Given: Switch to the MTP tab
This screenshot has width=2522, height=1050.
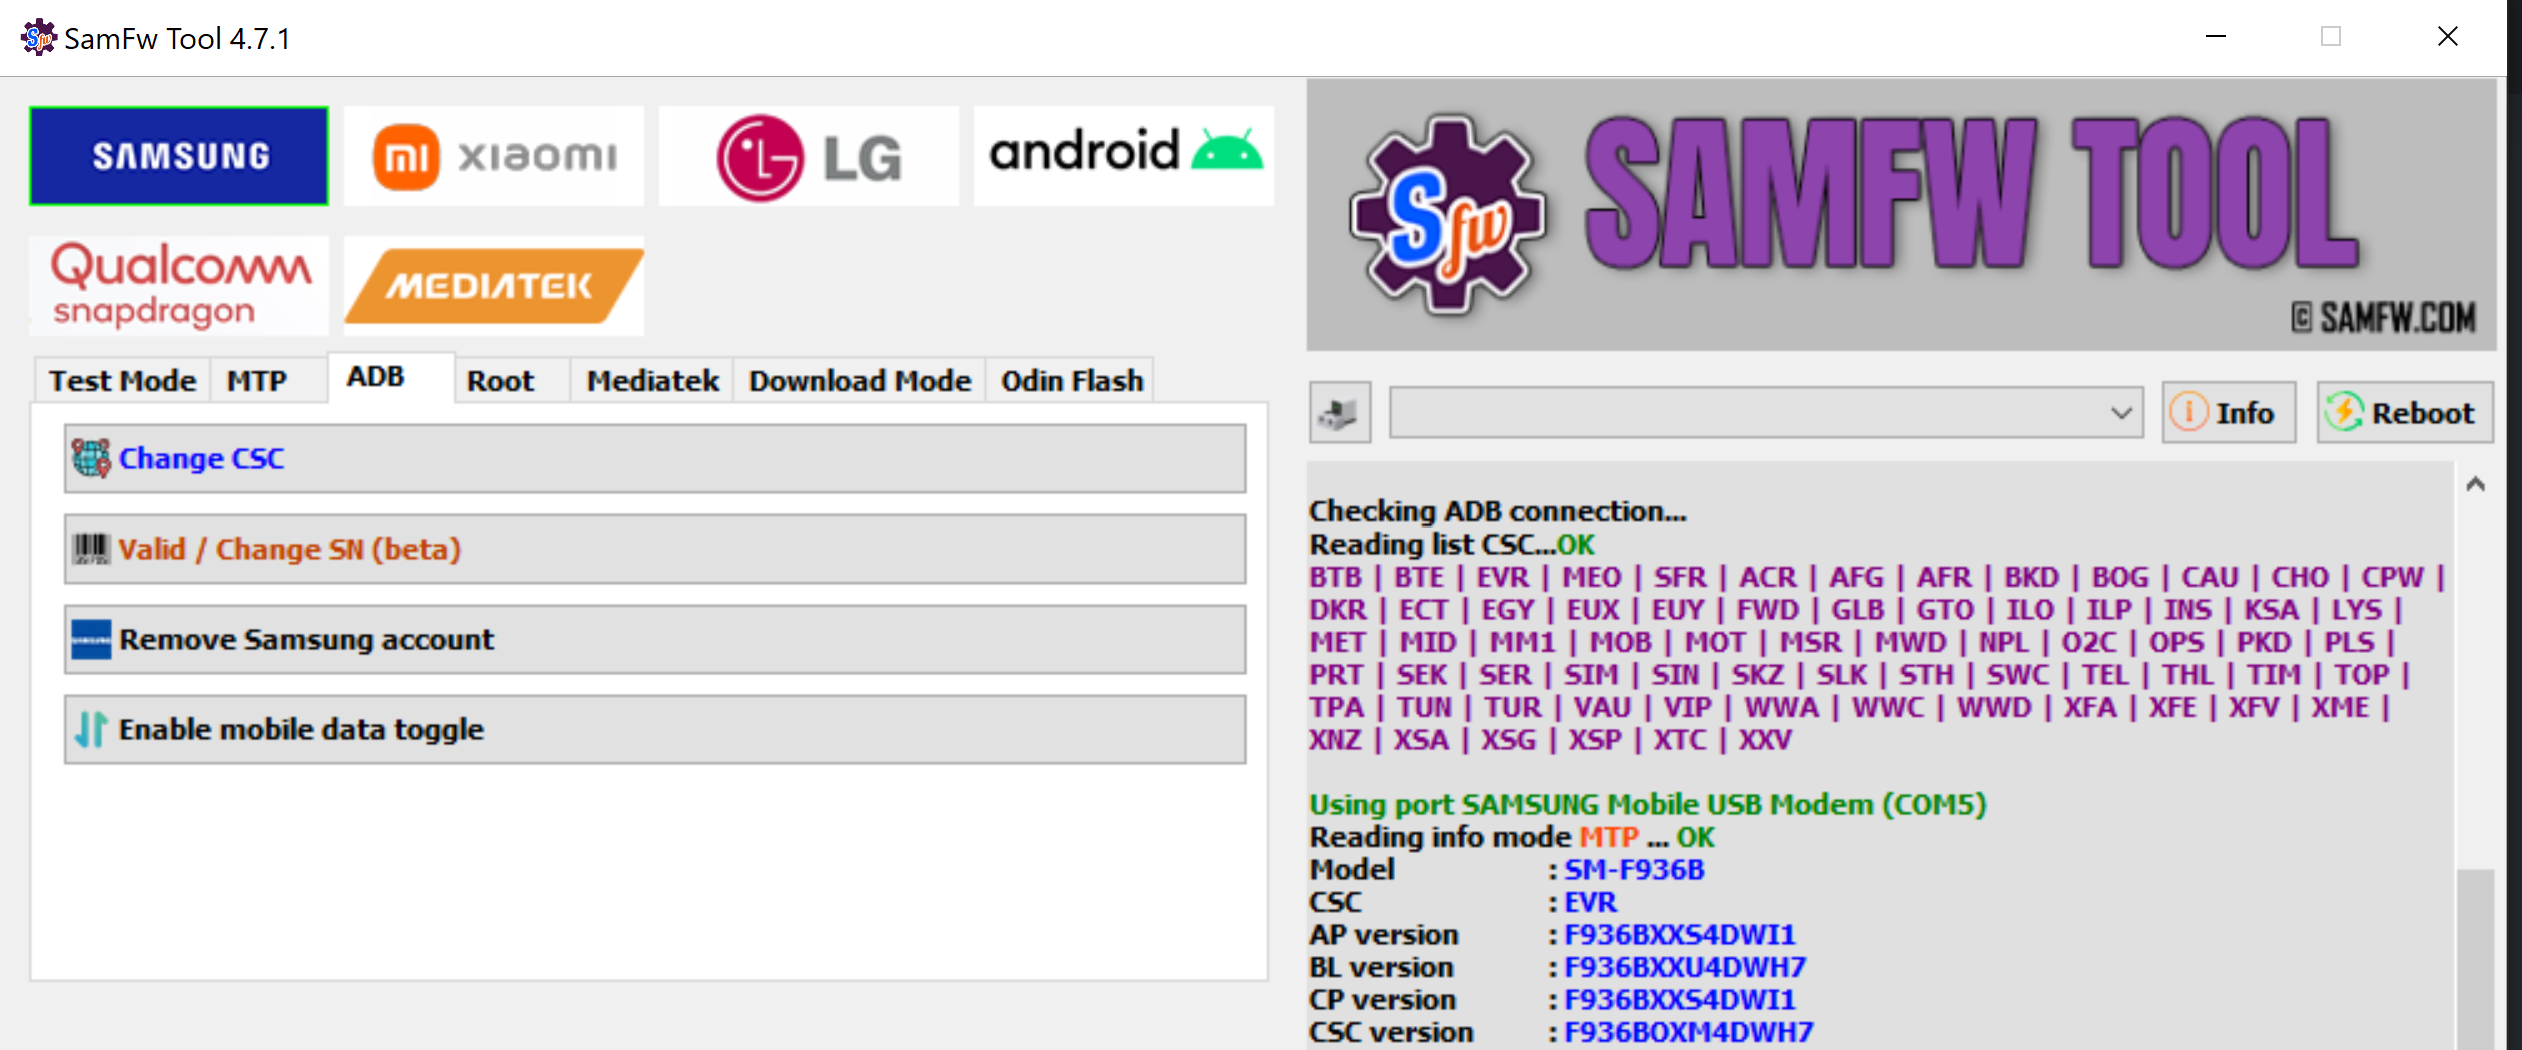Looking at the screenshot, I should click(257, 381).
